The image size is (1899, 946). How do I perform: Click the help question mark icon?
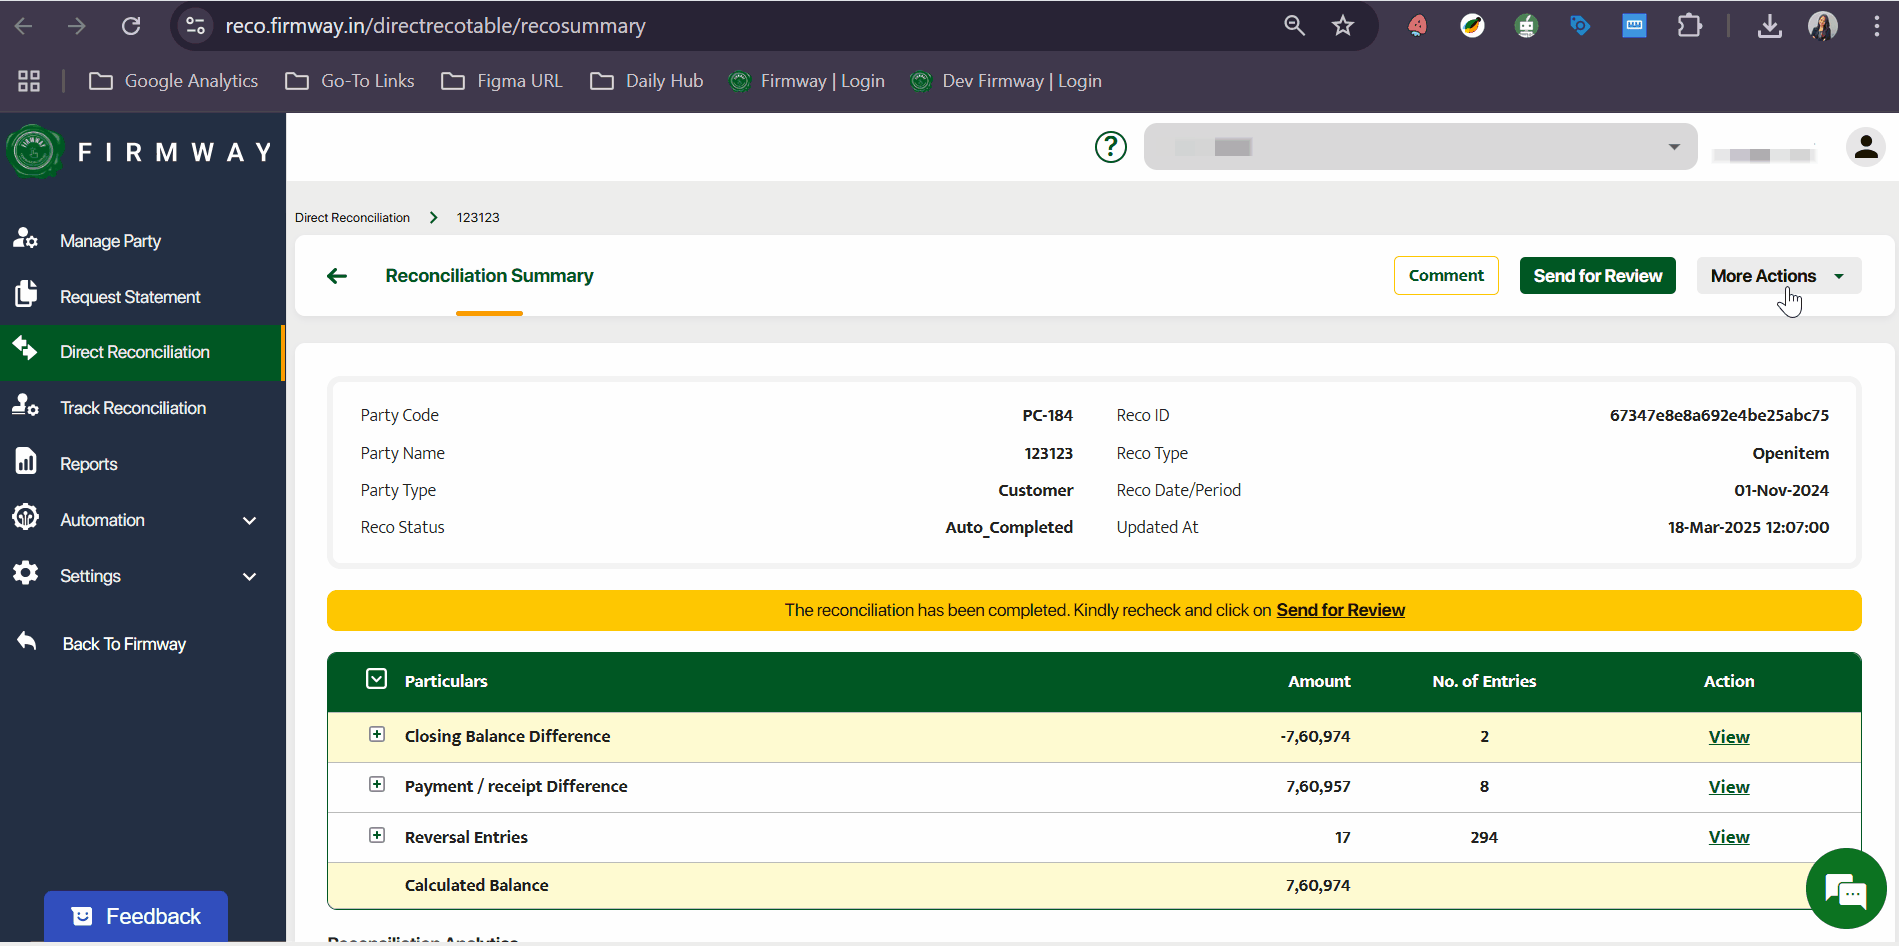[x=1110, y=147]
